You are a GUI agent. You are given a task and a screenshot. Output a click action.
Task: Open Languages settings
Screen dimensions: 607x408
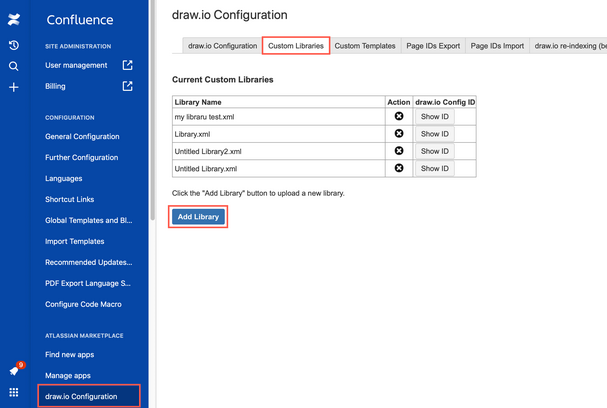[63, 178]
